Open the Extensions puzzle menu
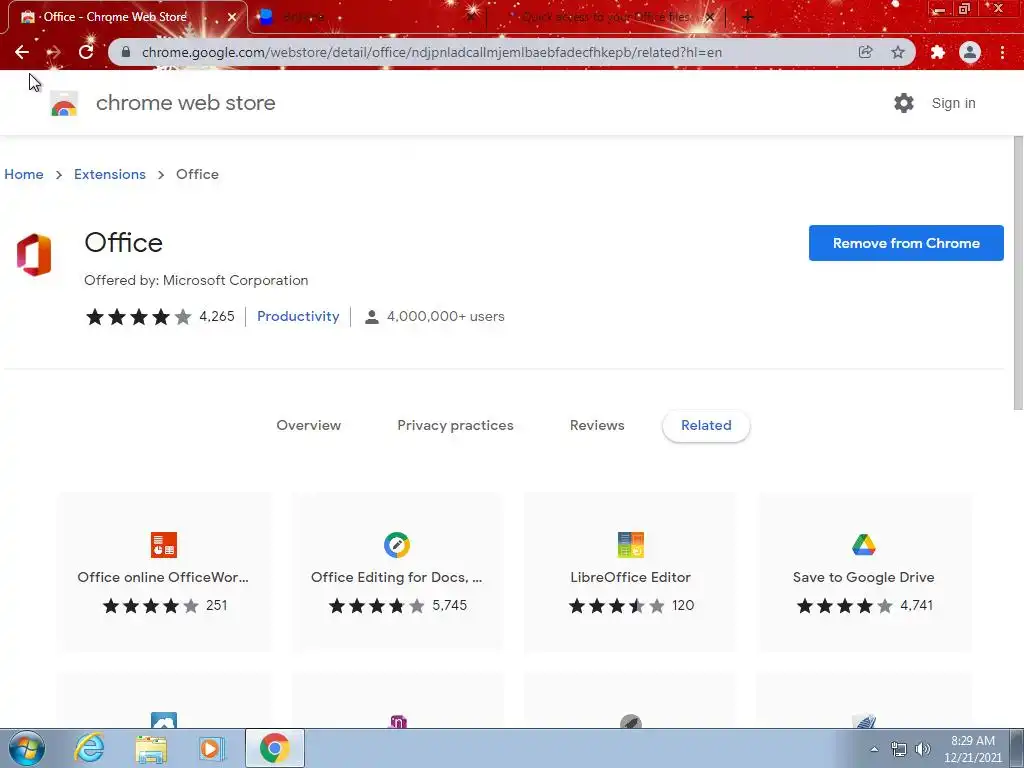 point(938,52)
